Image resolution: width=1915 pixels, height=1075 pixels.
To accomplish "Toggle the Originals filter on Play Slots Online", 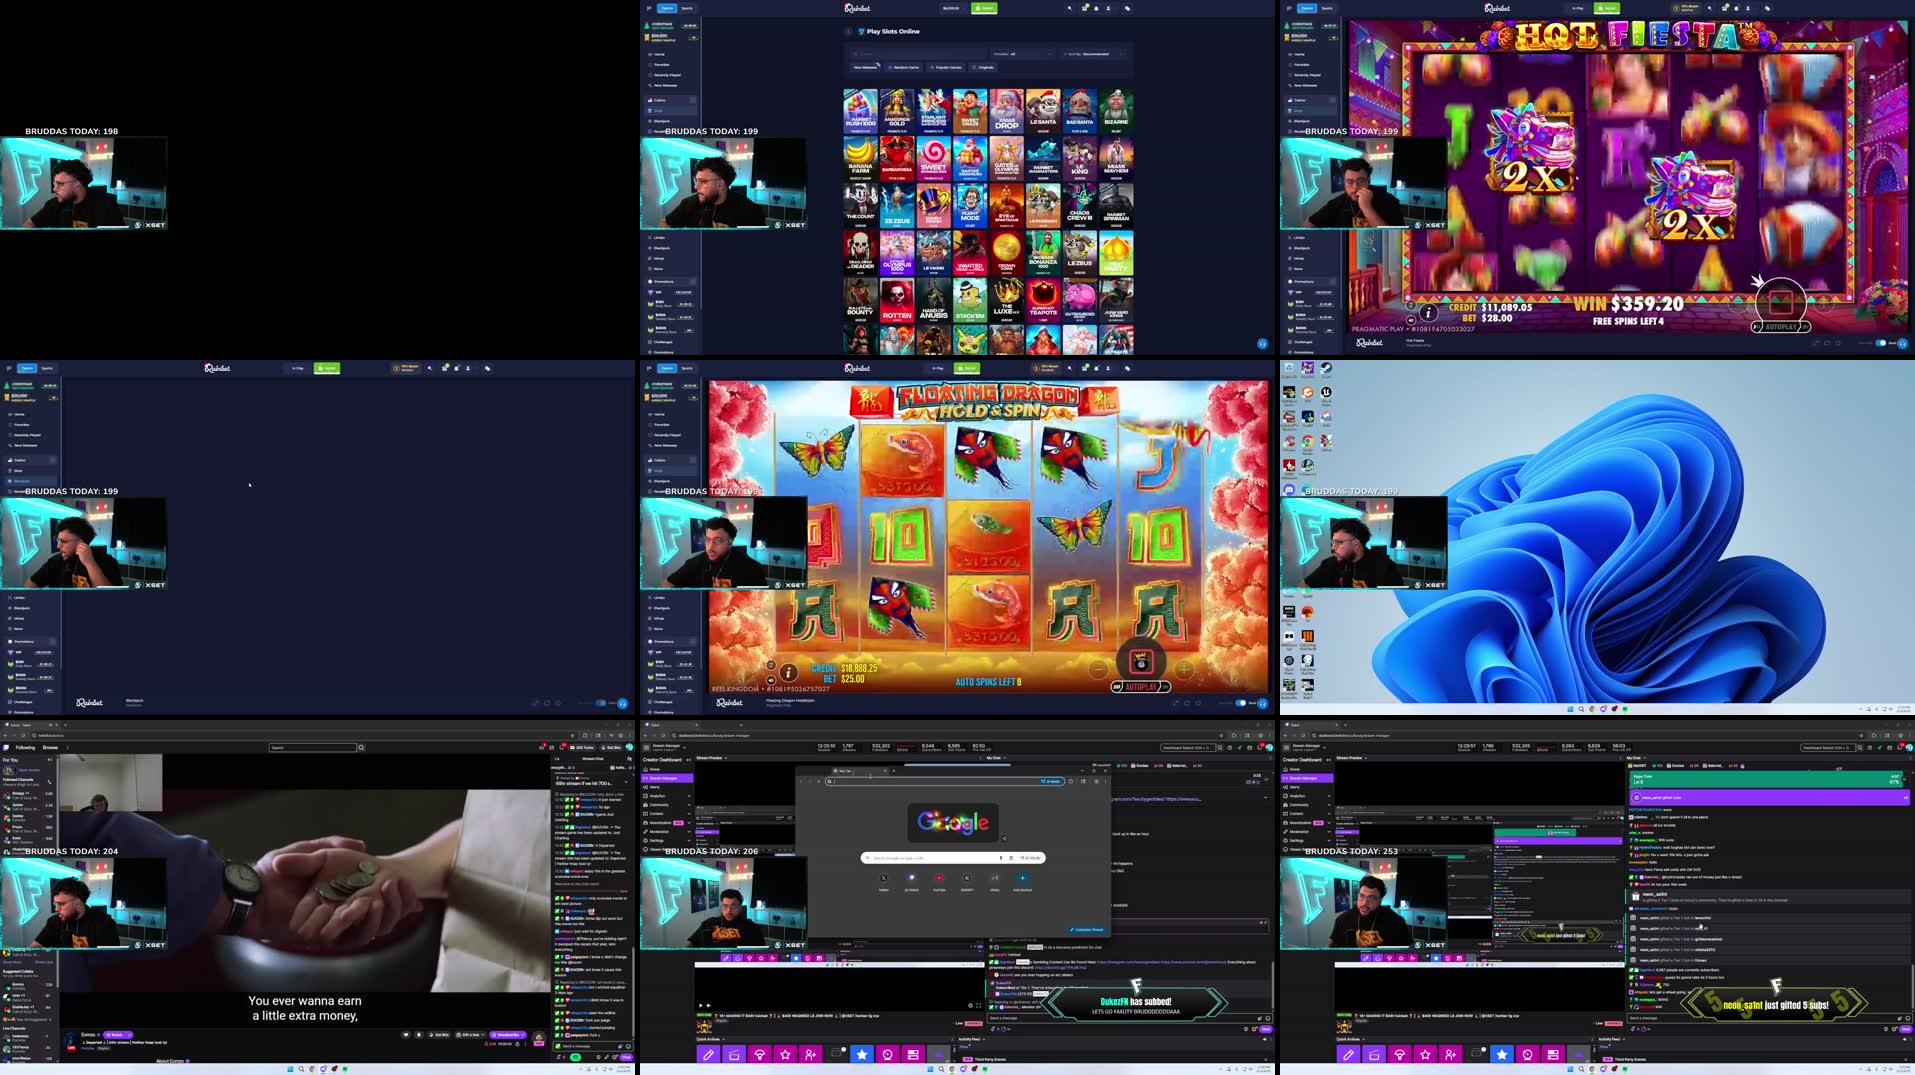I will (x=982, y=67).
